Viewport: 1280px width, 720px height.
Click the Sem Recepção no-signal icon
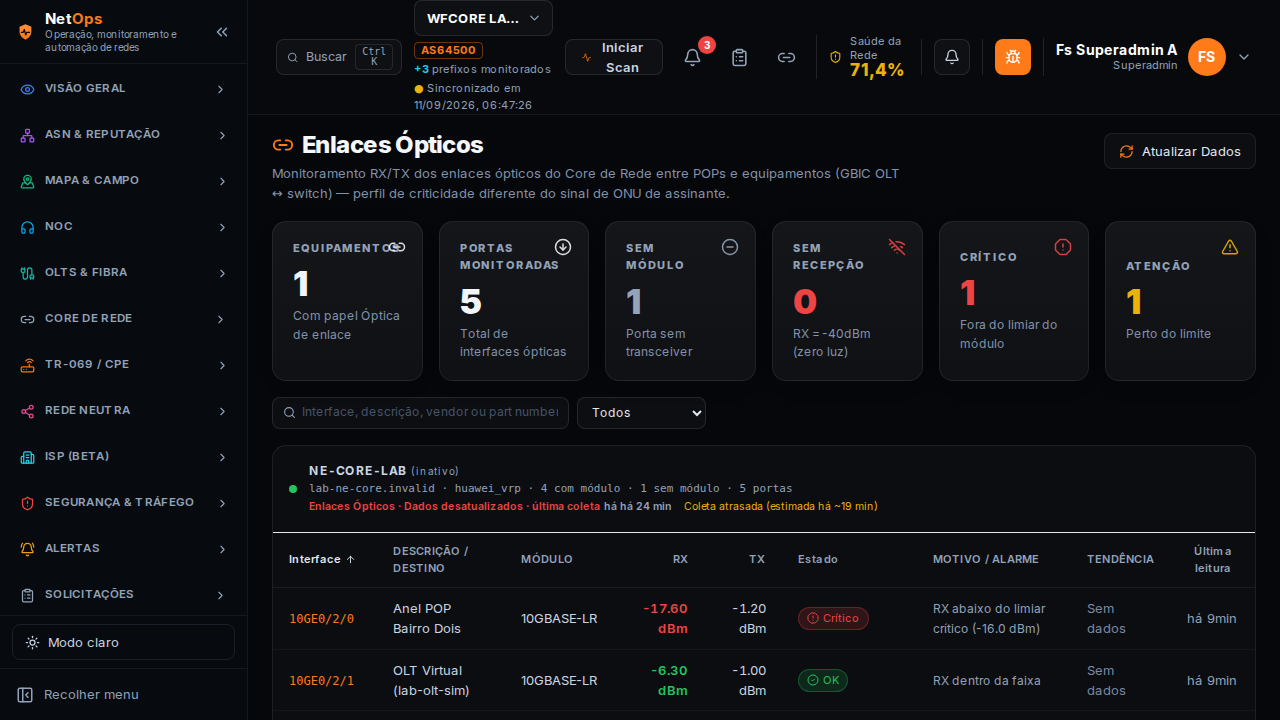tap(897, 247)
